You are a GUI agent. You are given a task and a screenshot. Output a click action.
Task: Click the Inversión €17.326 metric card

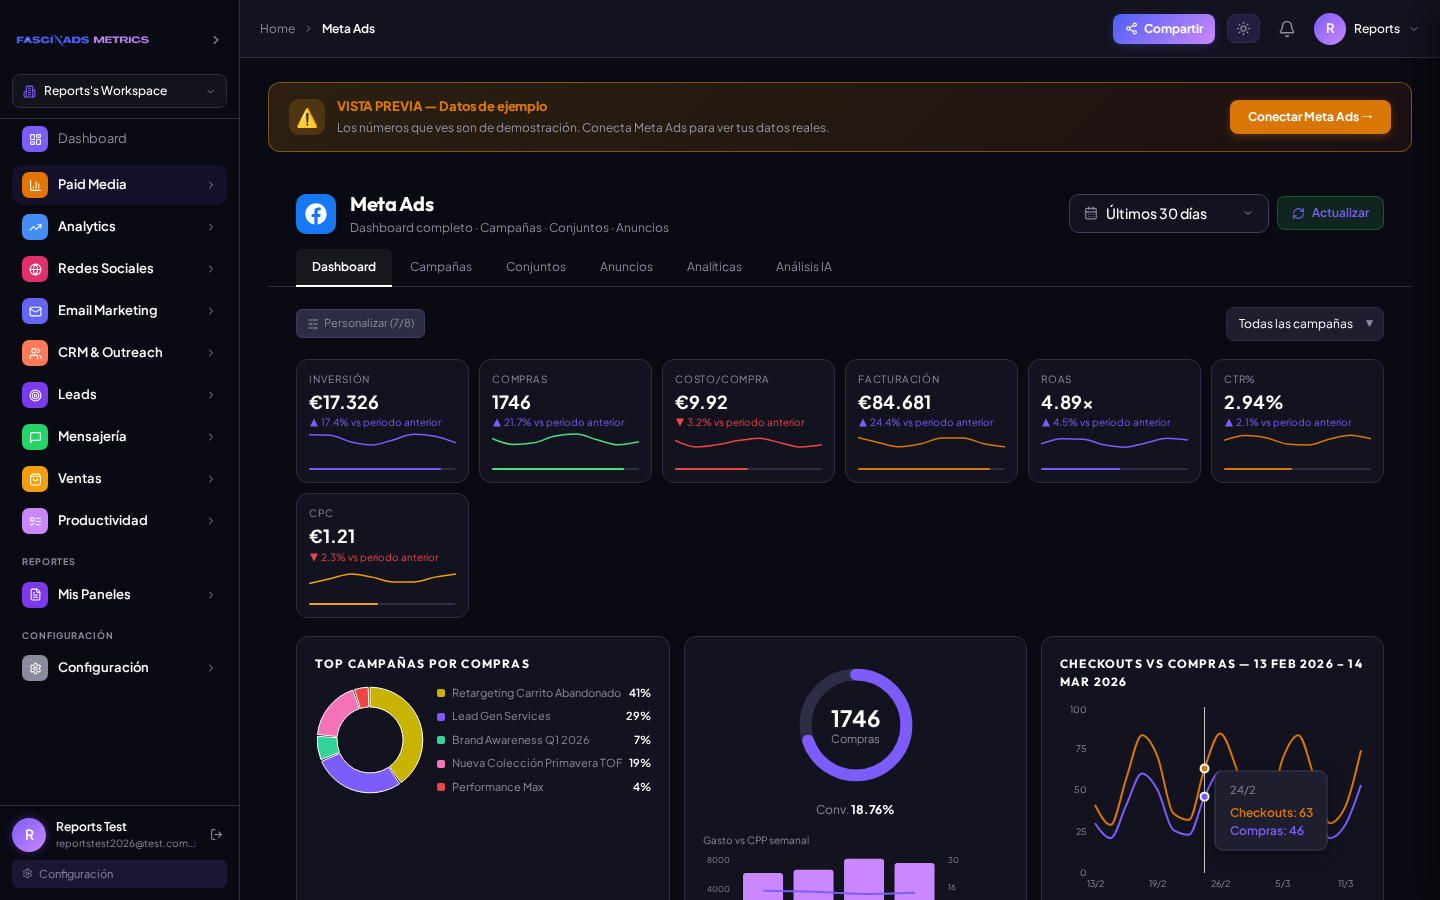click(x=382, y=421)
